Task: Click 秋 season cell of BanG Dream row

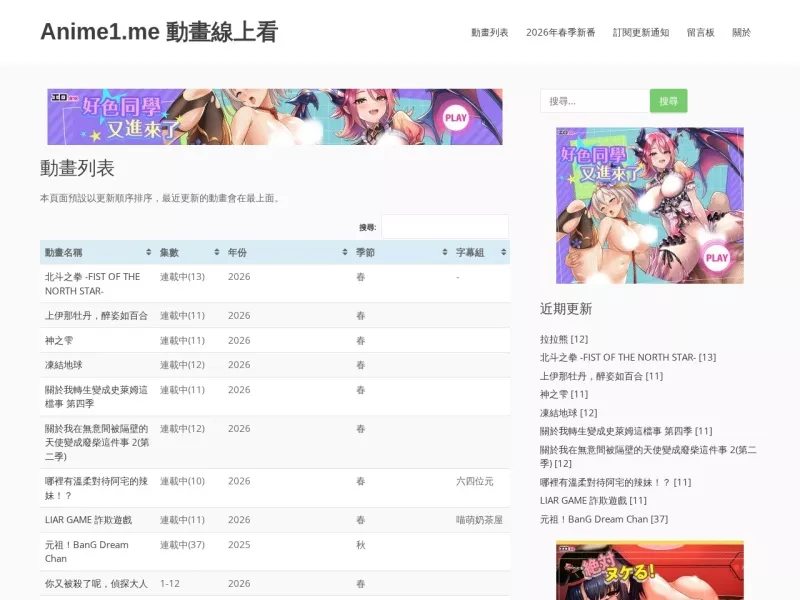Action: (x=361, y=545)
